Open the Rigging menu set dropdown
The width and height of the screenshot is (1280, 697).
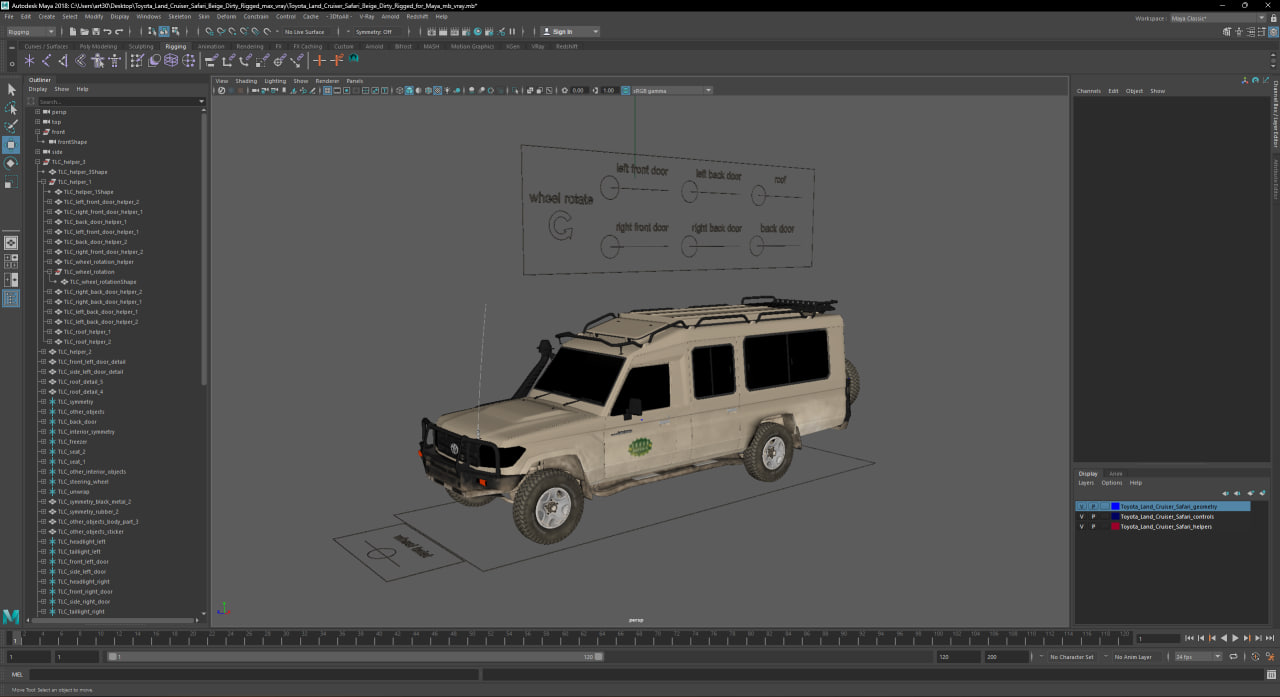(30, 32)
